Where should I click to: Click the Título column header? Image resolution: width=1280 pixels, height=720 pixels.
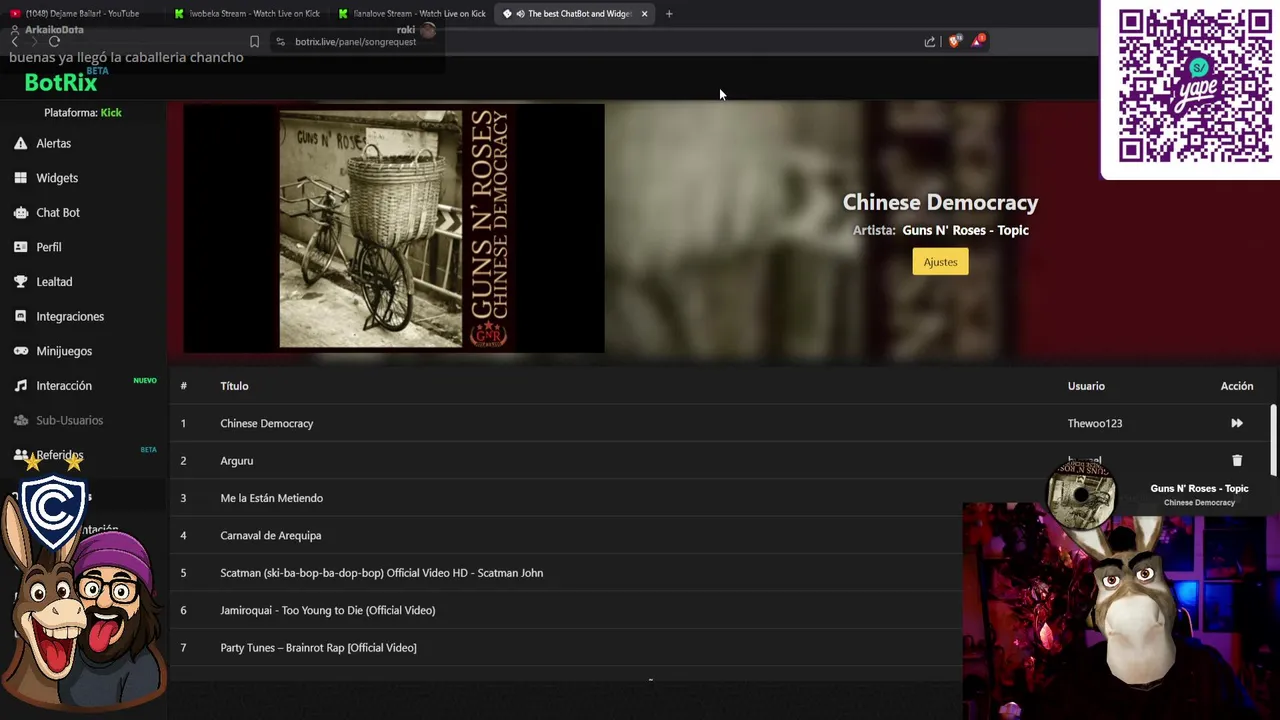click(x=234, y=386)
